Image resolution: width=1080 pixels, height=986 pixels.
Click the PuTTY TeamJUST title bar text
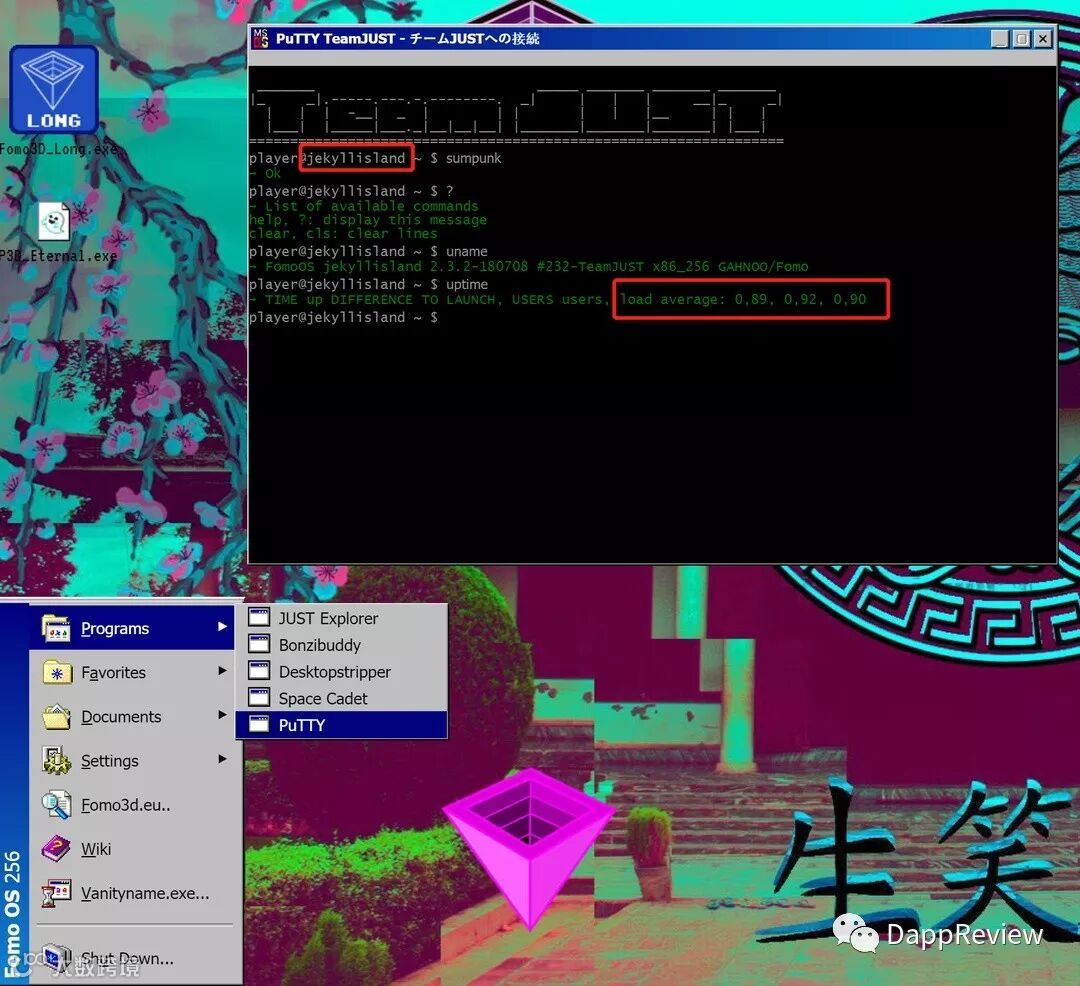point(407,39)
